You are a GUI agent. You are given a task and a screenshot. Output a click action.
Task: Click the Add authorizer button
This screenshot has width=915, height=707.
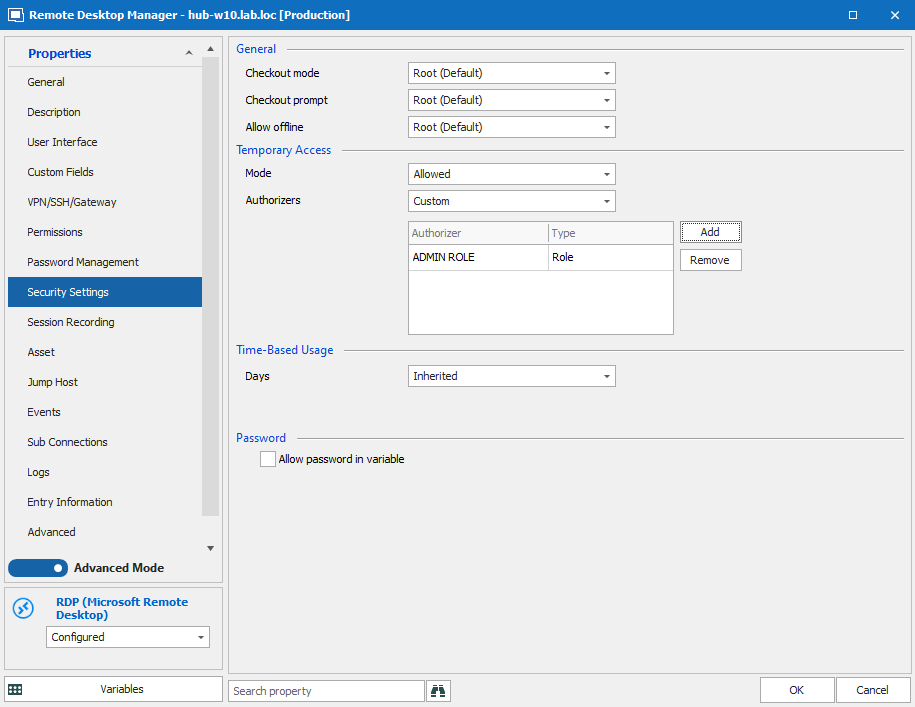710,232
